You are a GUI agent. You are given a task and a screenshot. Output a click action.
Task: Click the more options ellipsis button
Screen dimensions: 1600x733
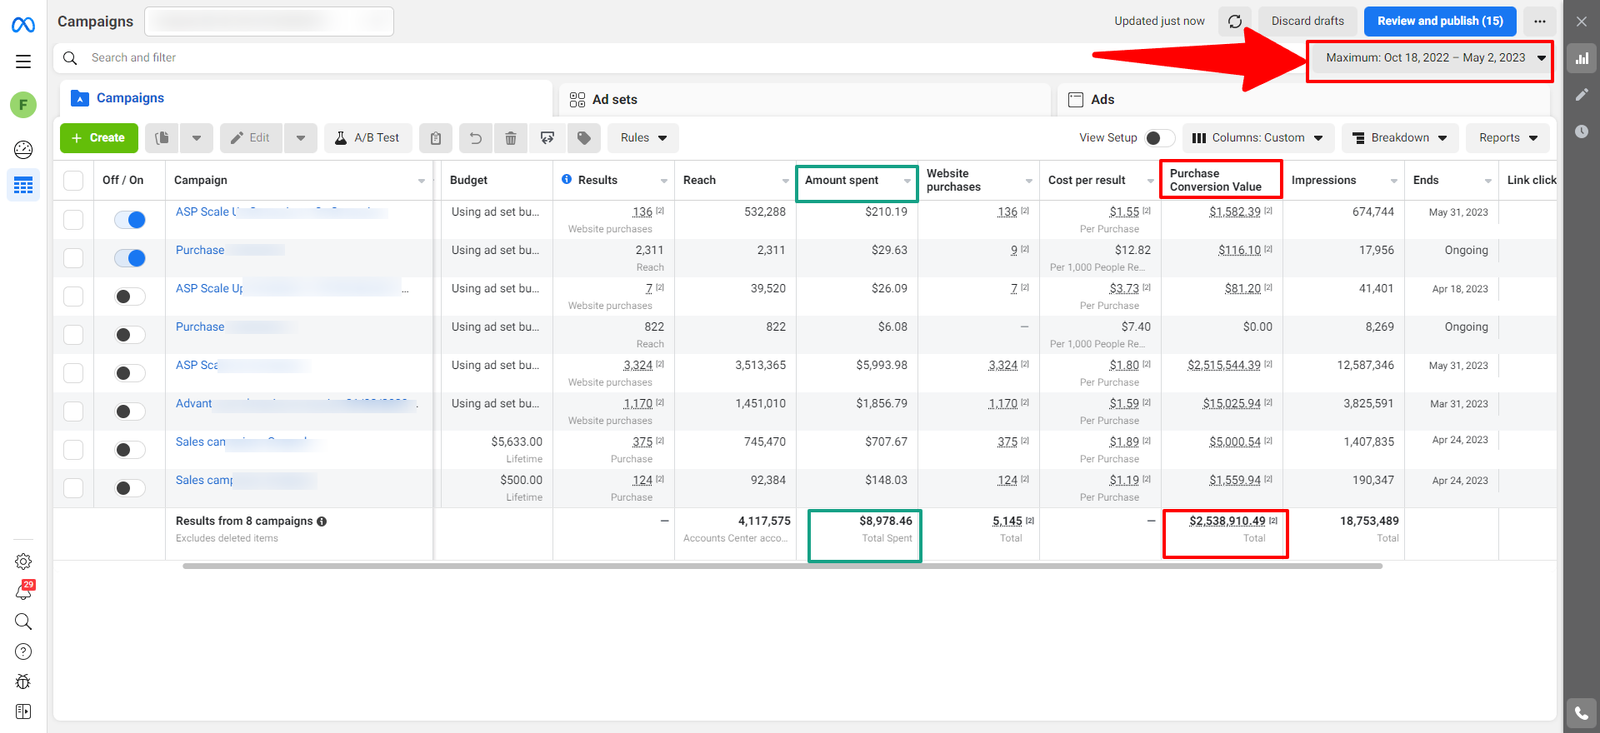click(x=1540, y=21)
